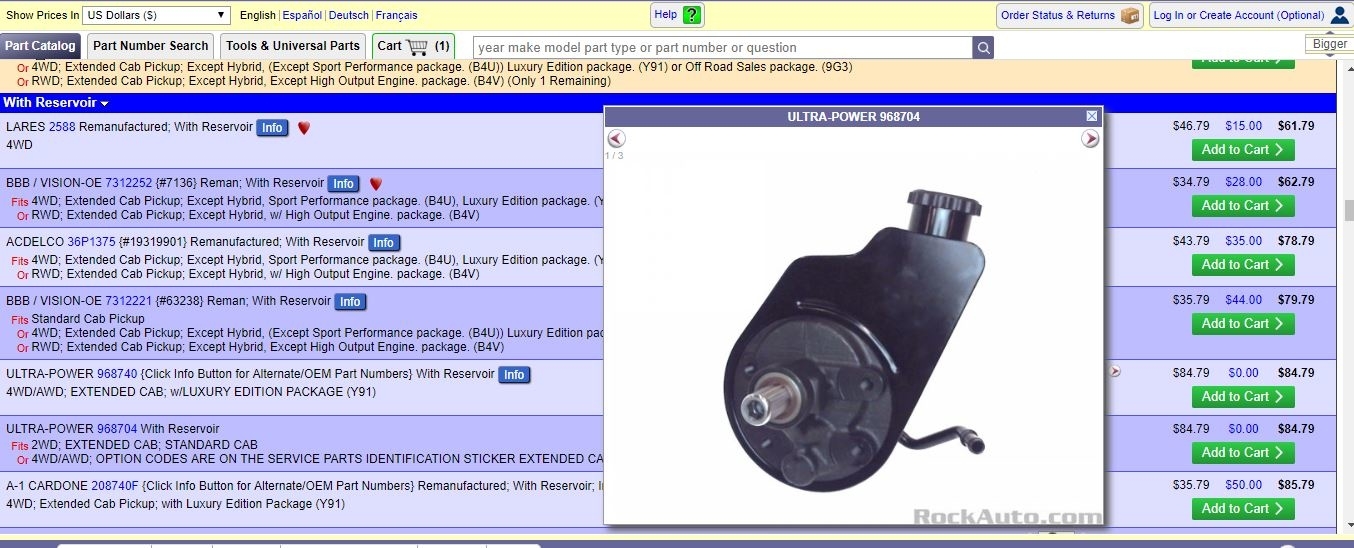This screenshot has width=1354, height=548.
Task: Open the Show Prices In currency dropdown
Action: click(156, 15)
